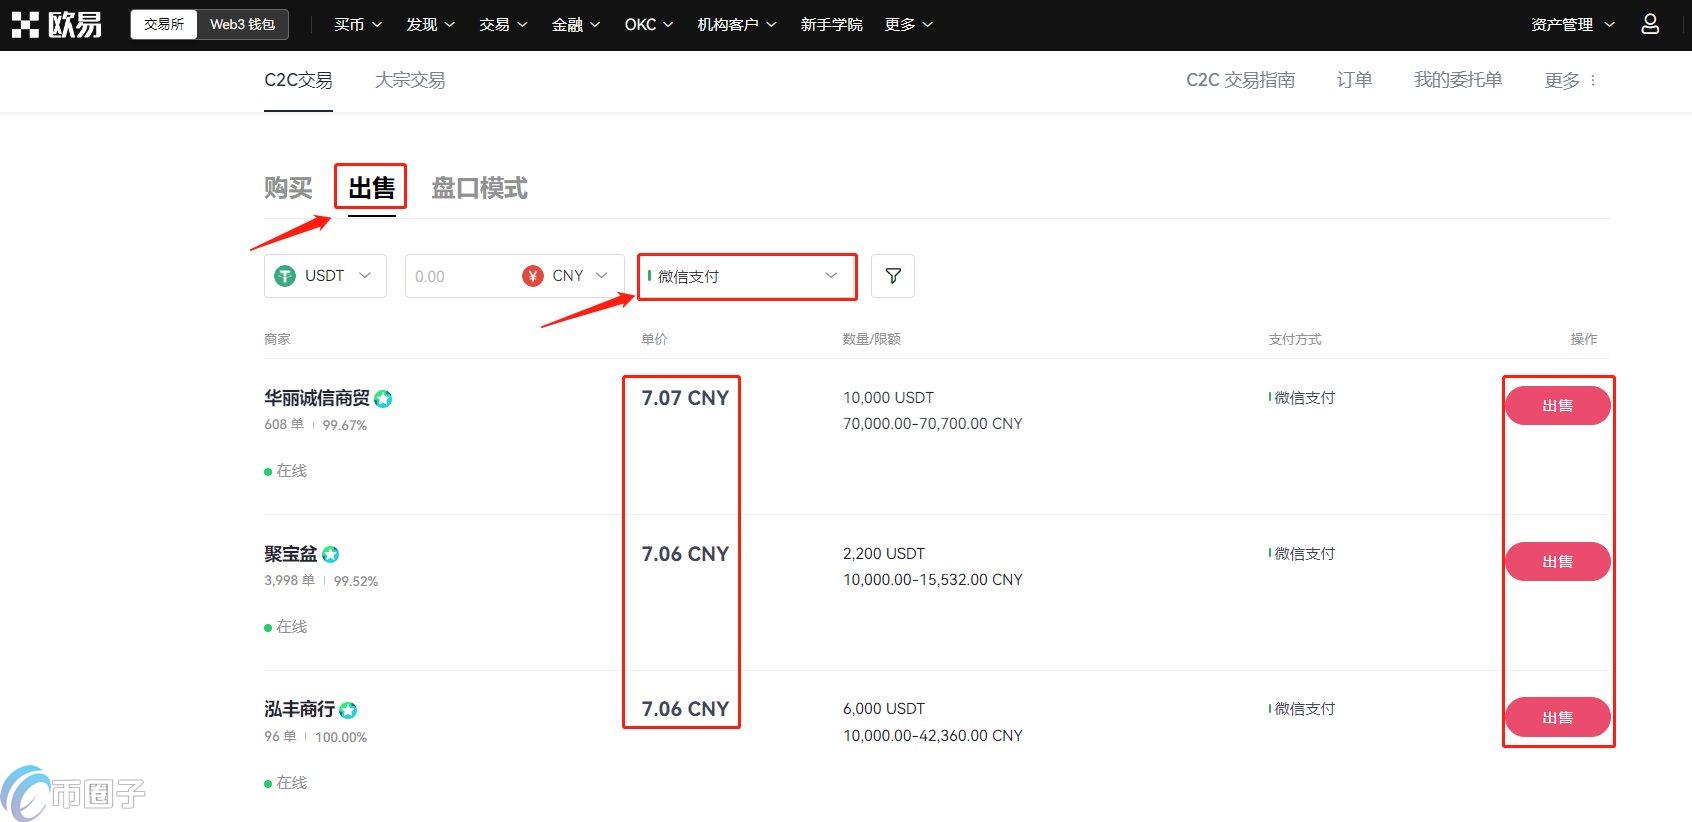
Task: Click the 99.52% completion rate
Action: coord(356,581)
